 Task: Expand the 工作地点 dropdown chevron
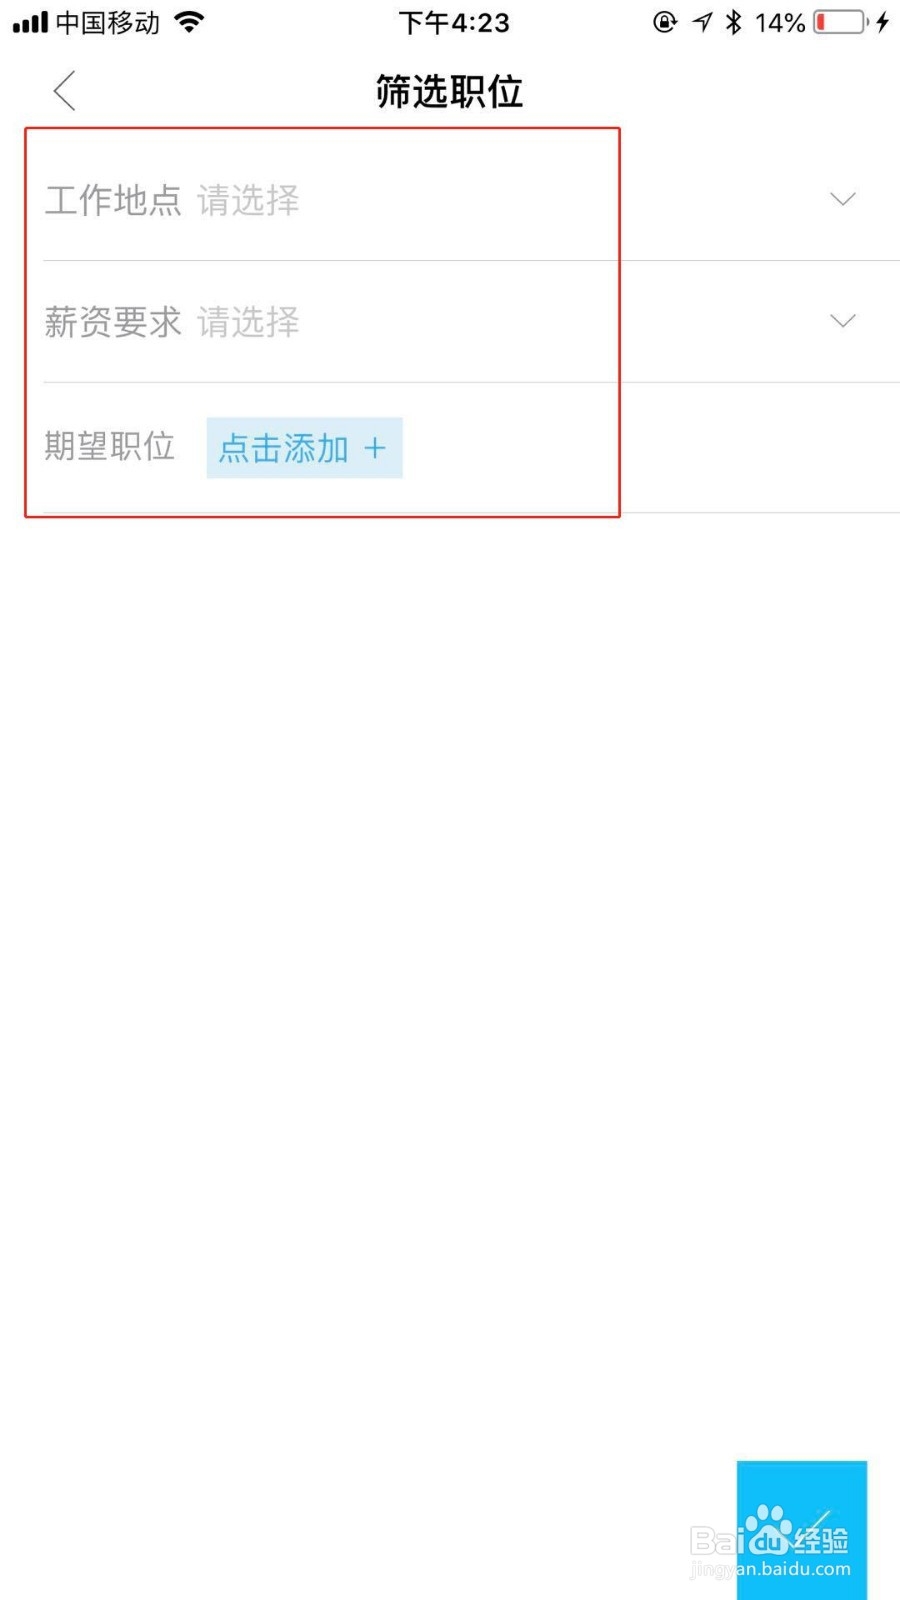pyautogui.click(x=843, y=199)
